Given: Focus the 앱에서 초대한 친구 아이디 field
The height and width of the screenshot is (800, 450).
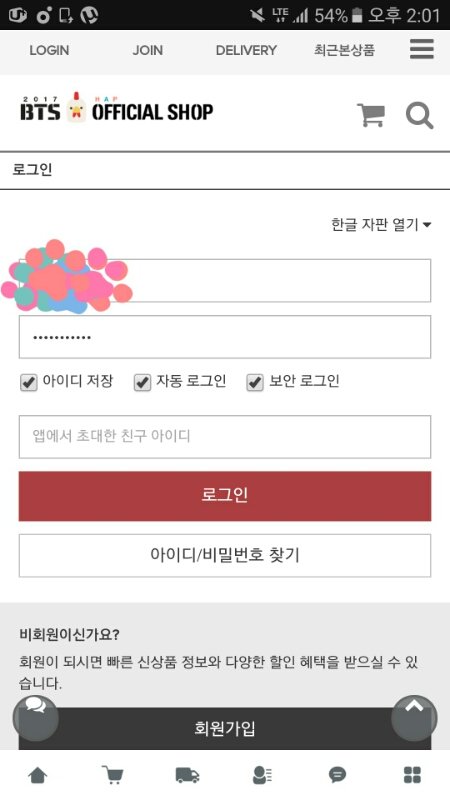Looking at the screenshot, I should [x=225, y=437].
